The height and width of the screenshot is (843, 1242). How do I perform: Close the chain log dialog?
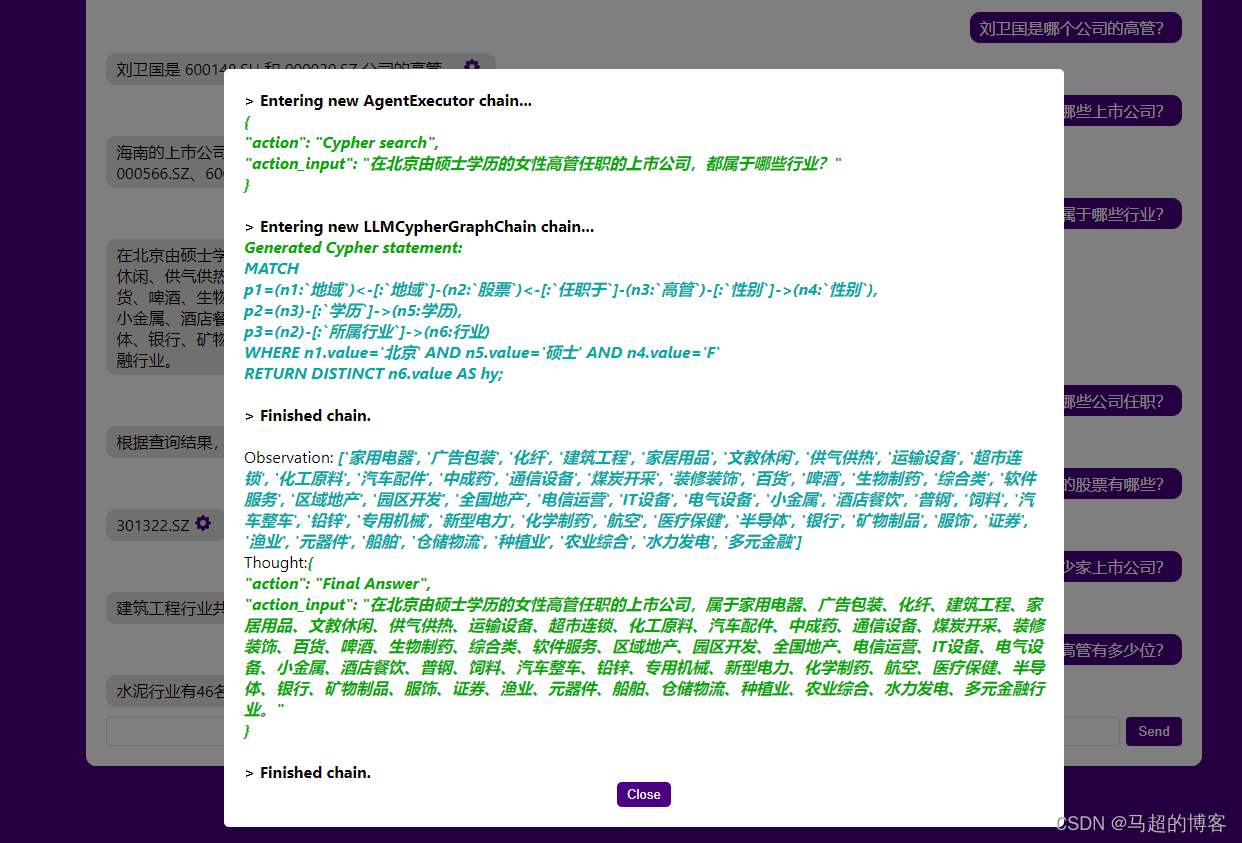click(644, 794)
